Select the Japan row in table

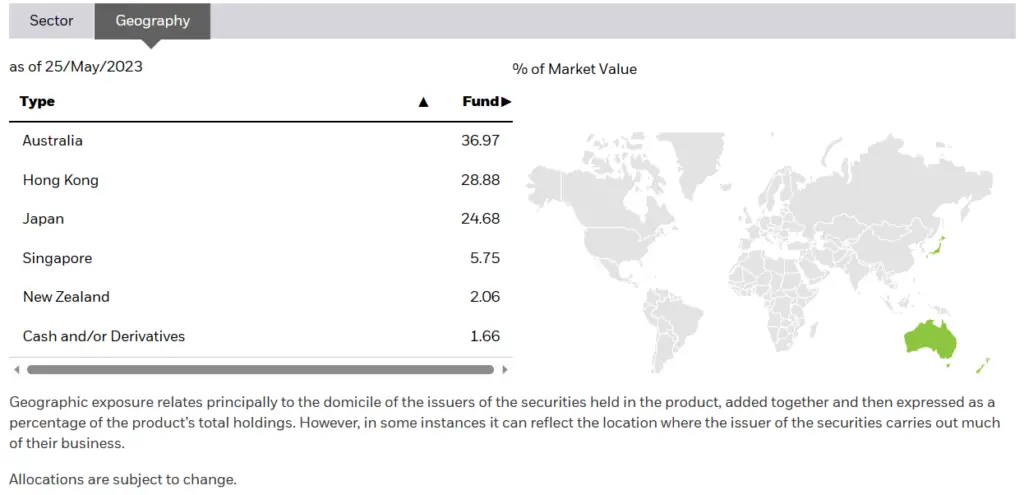click(261, 219)
